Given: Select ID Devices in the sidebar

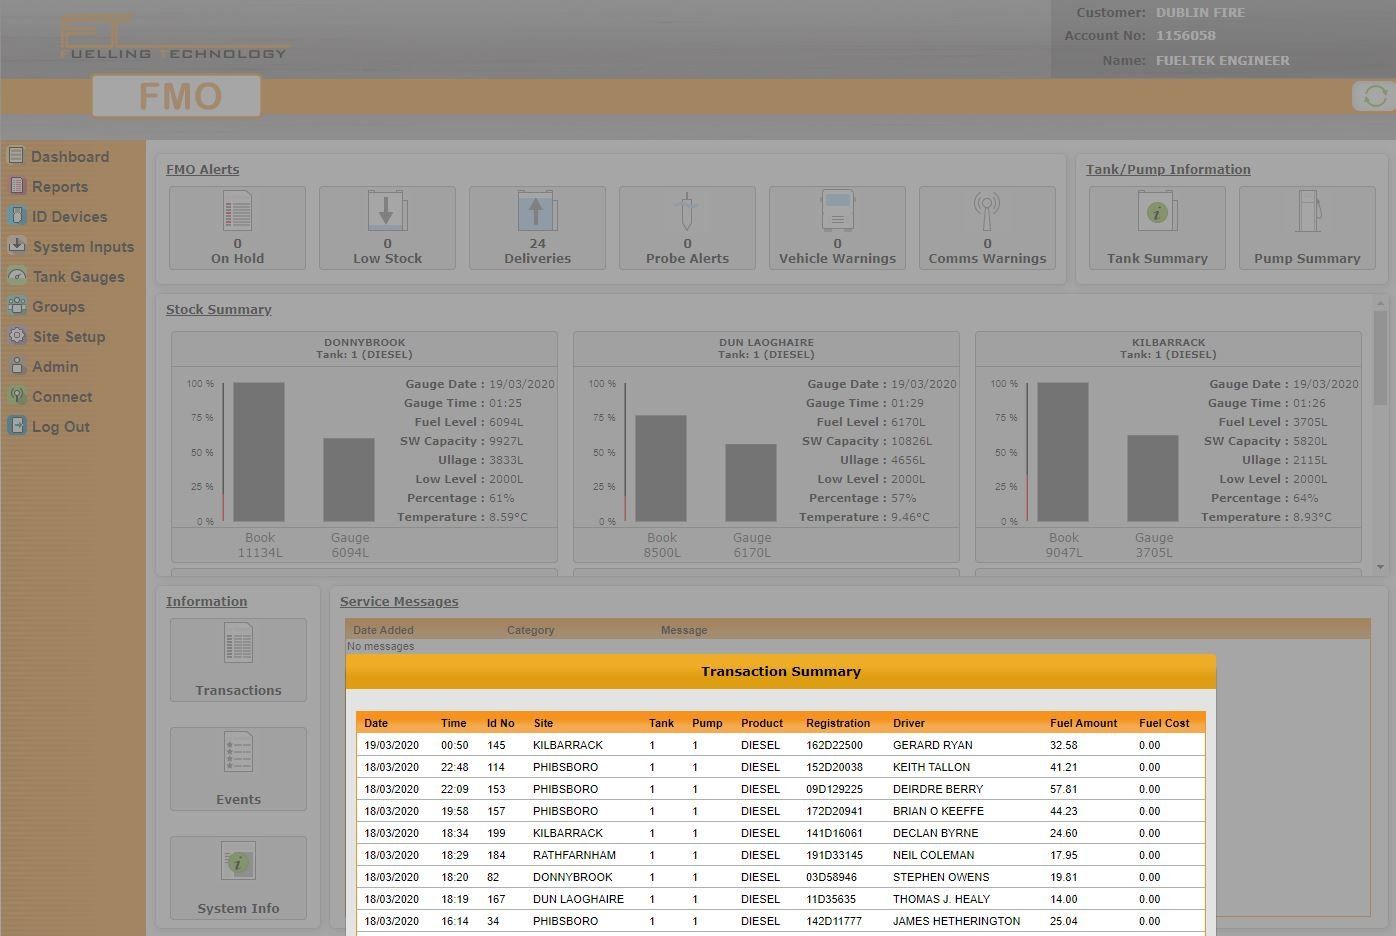Looking at the screenshot, I should 69,217.
